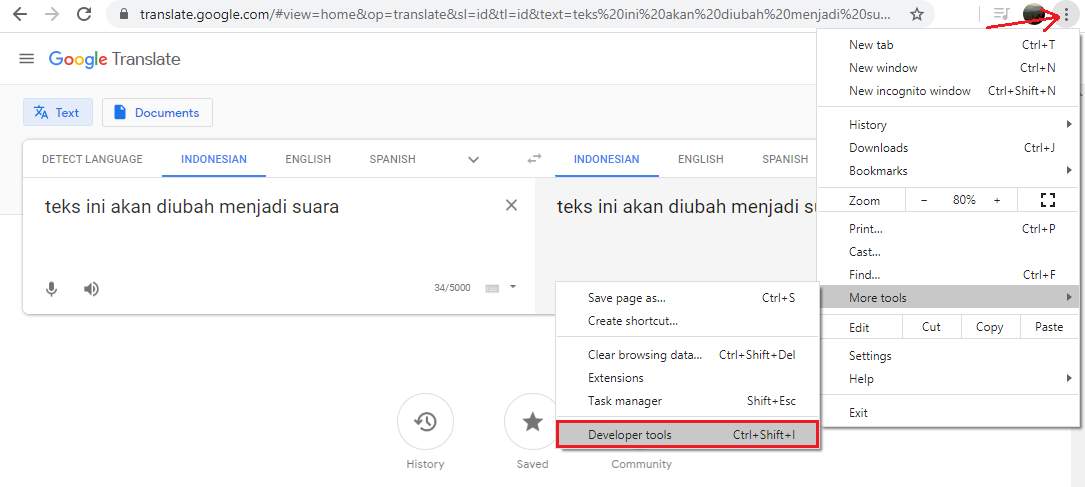This screenshot has height=487, width=1085.
Task: Choose Cast... from the Chrome menu
Action: point(947,252)
